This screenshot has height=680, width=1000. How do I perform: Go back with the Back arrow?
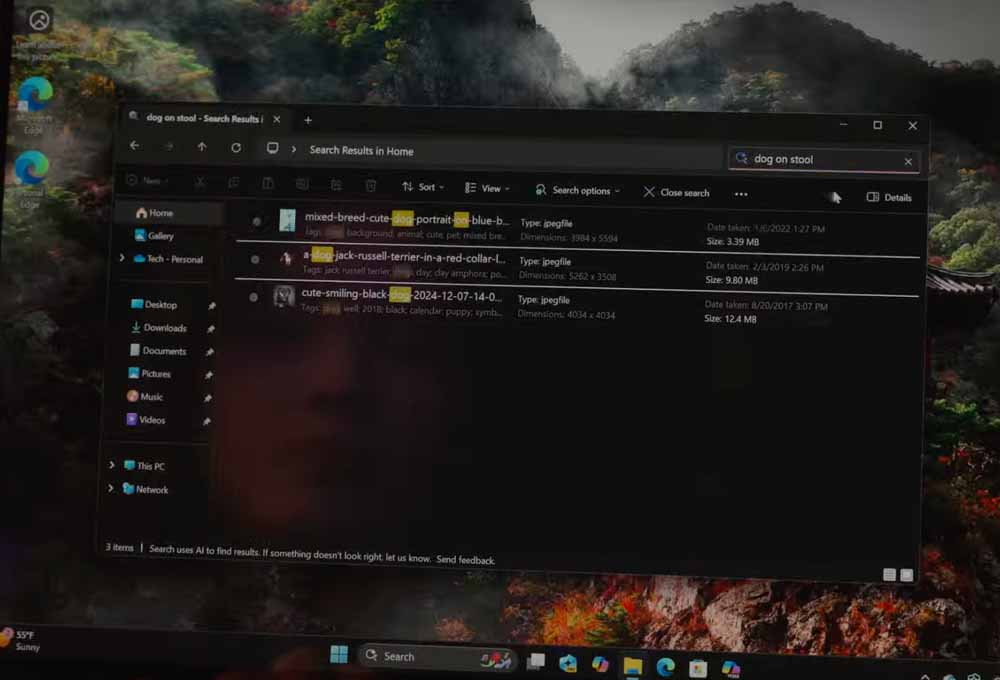[x=135, y=146]
